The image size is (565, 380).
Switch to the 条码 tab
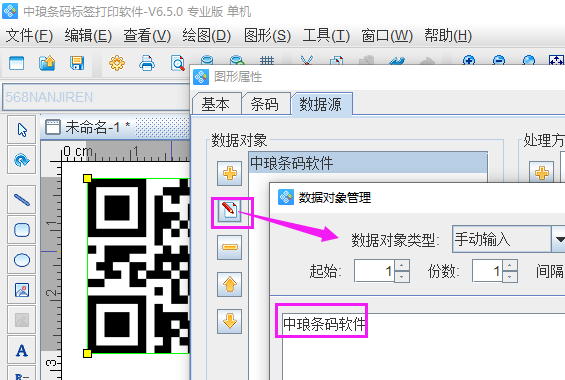click(x=265, y=104)
